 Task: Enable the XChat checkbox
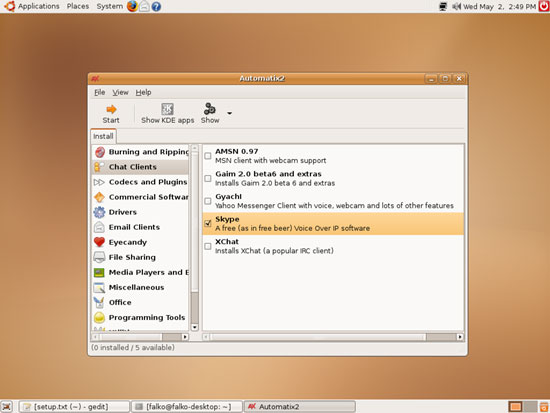tap(208, 246)
